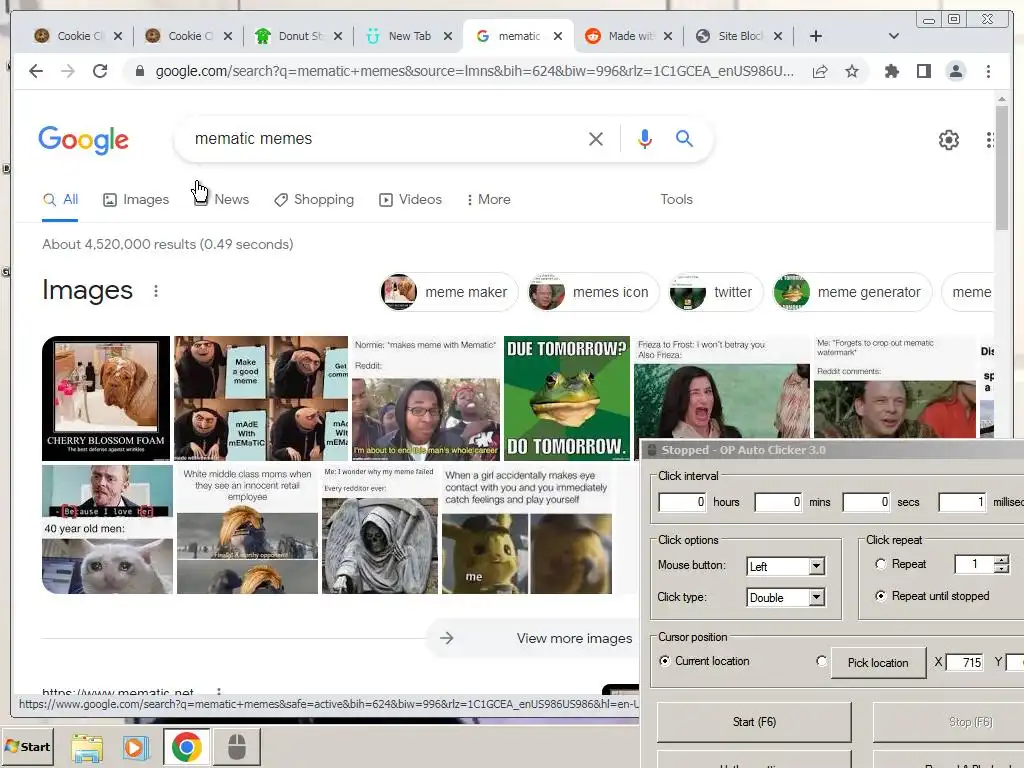The width and height of the screenshot is (1024, 768).
Task: Bookmark this page with the star icon
Action: click(x=852, y=71)
